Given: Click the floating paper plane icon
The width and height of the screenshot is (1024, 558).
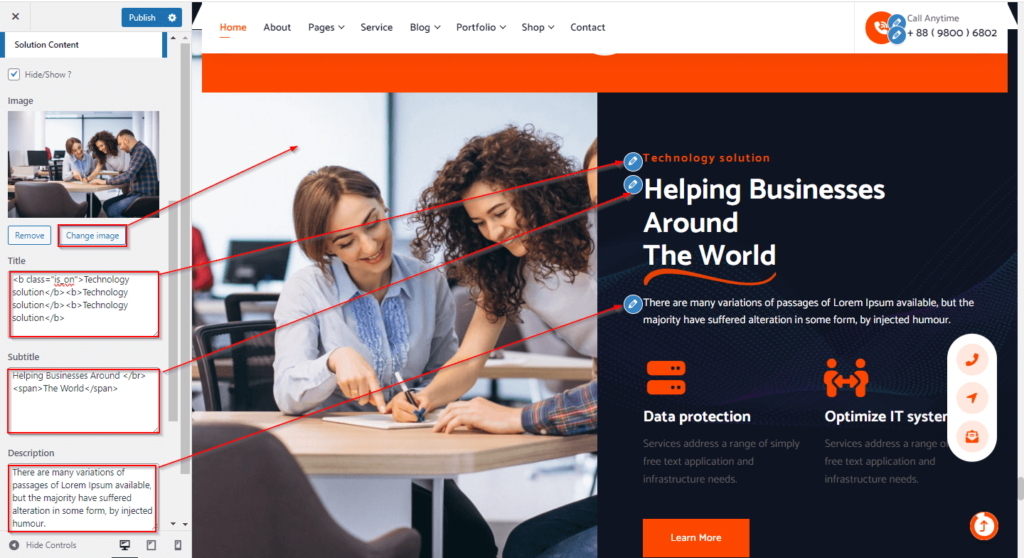Looking at the screenshot, I should coord(972,398).
